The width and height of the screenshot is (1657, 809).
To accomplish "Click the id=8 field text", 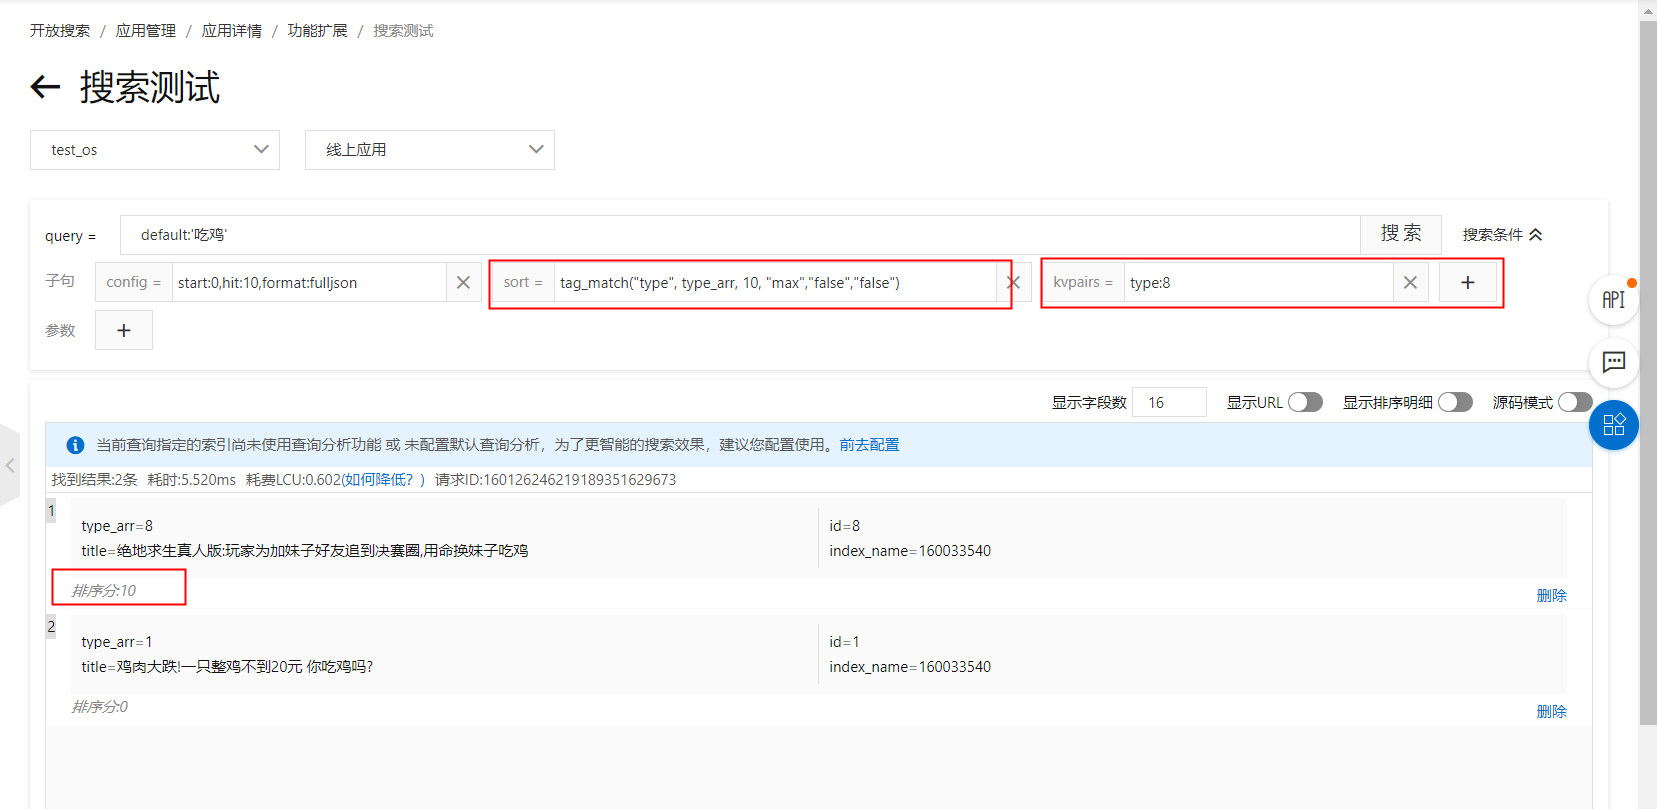I will point(845,526).
